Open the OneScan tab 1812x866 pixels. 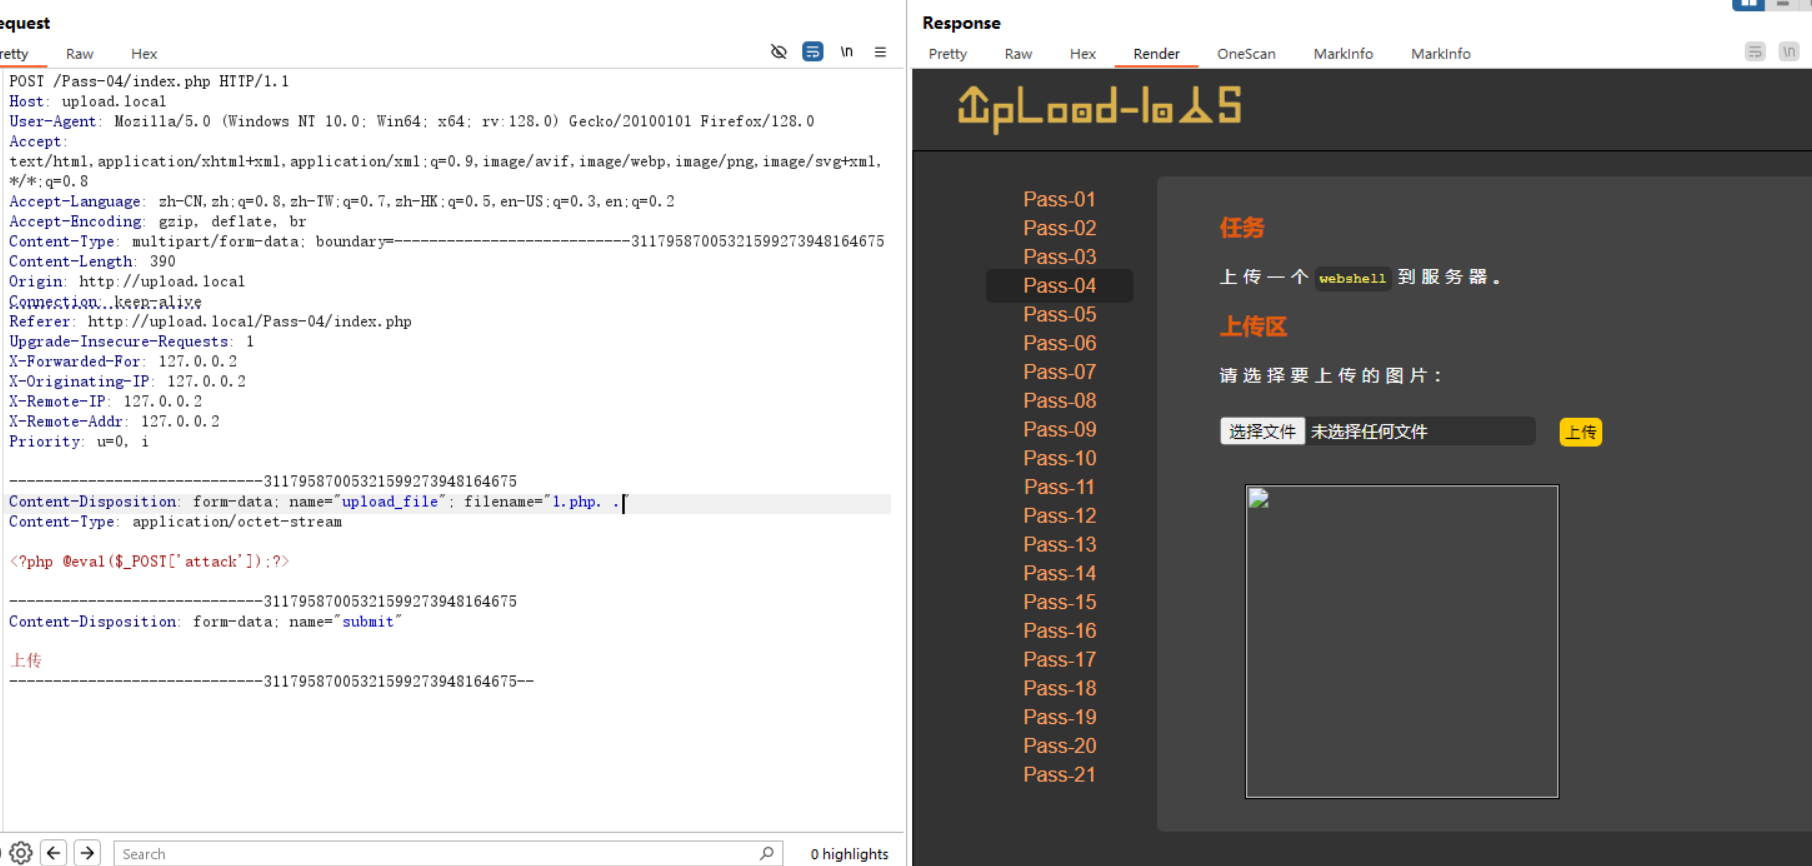1246,54
